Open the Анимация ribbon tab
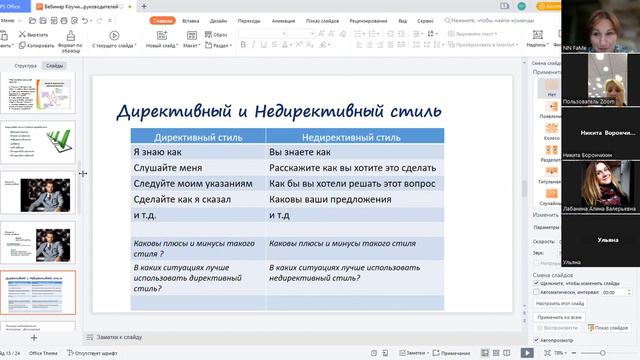The height and width of the screenshot is (360, 640). (283, 21)
